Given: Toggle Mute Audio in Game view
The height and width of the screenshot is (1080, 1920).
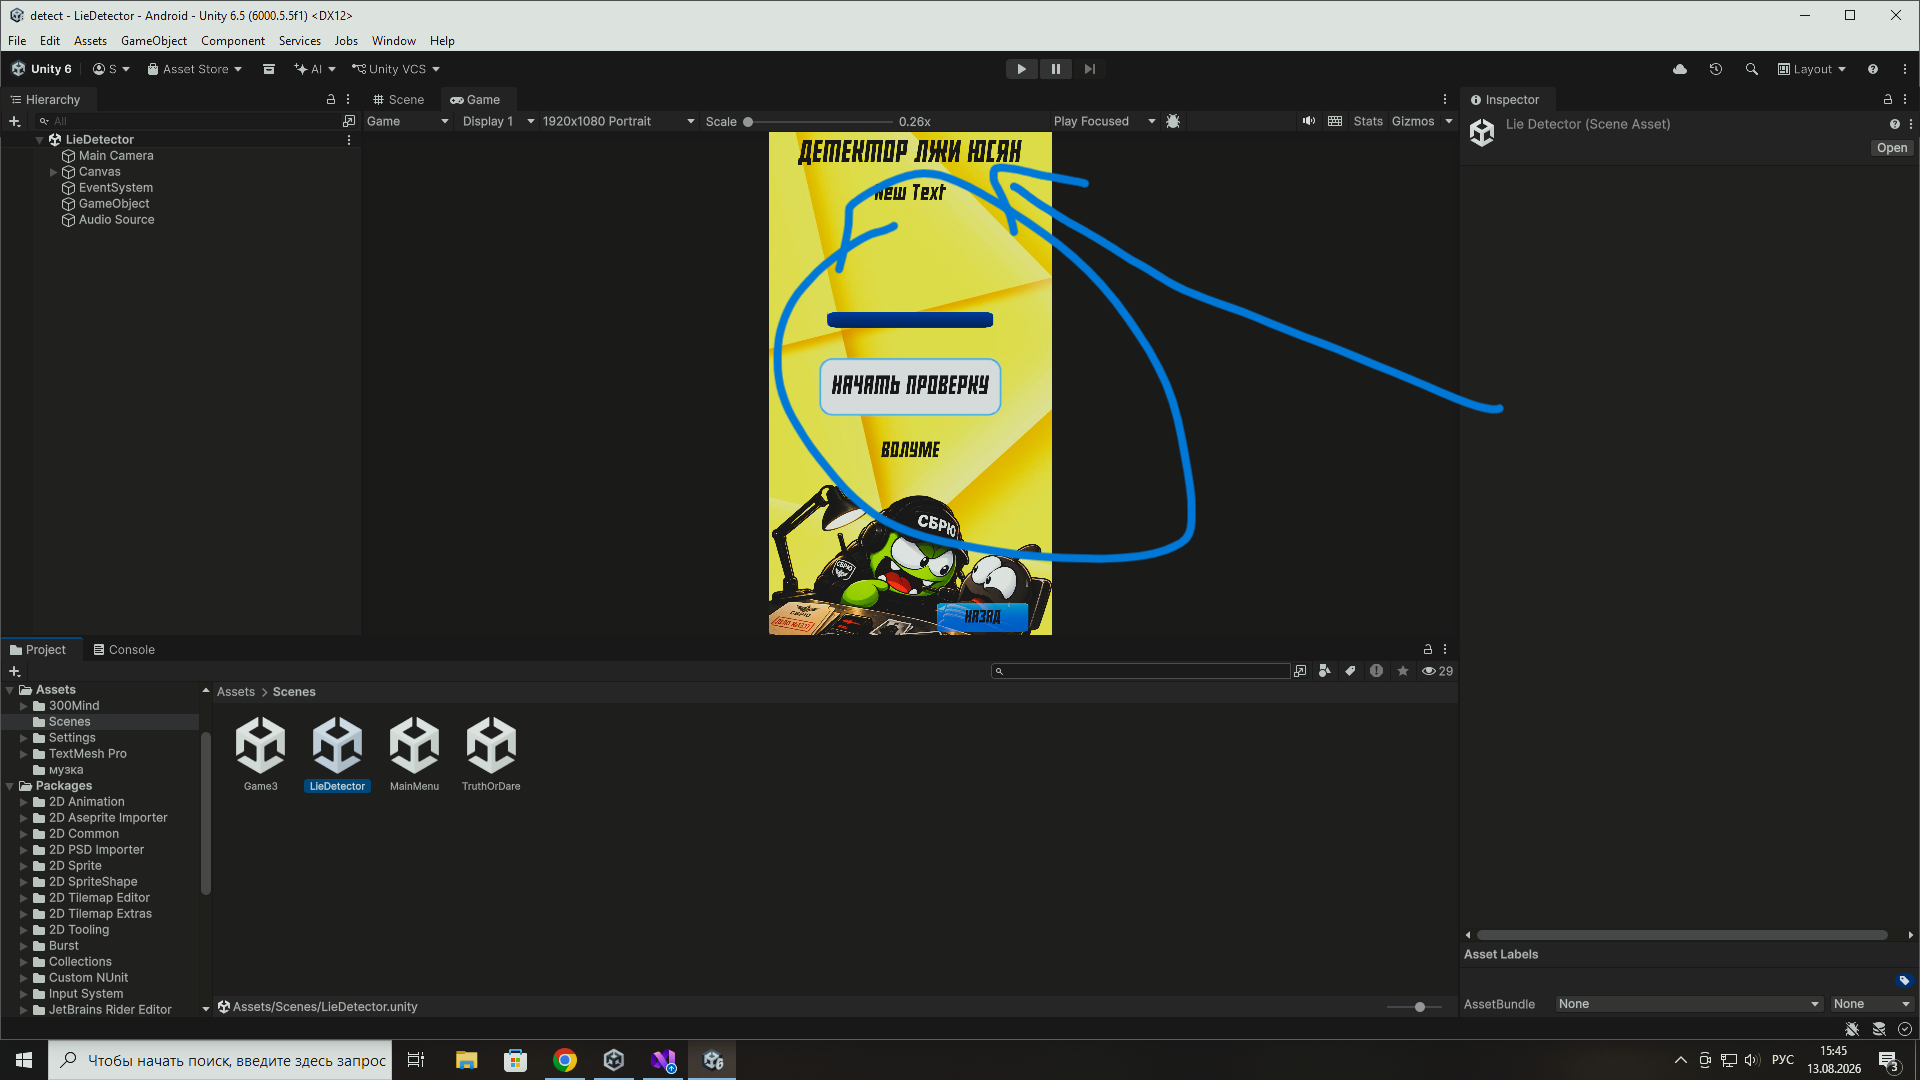Looking at the screenshot, I should [1309, 121].
